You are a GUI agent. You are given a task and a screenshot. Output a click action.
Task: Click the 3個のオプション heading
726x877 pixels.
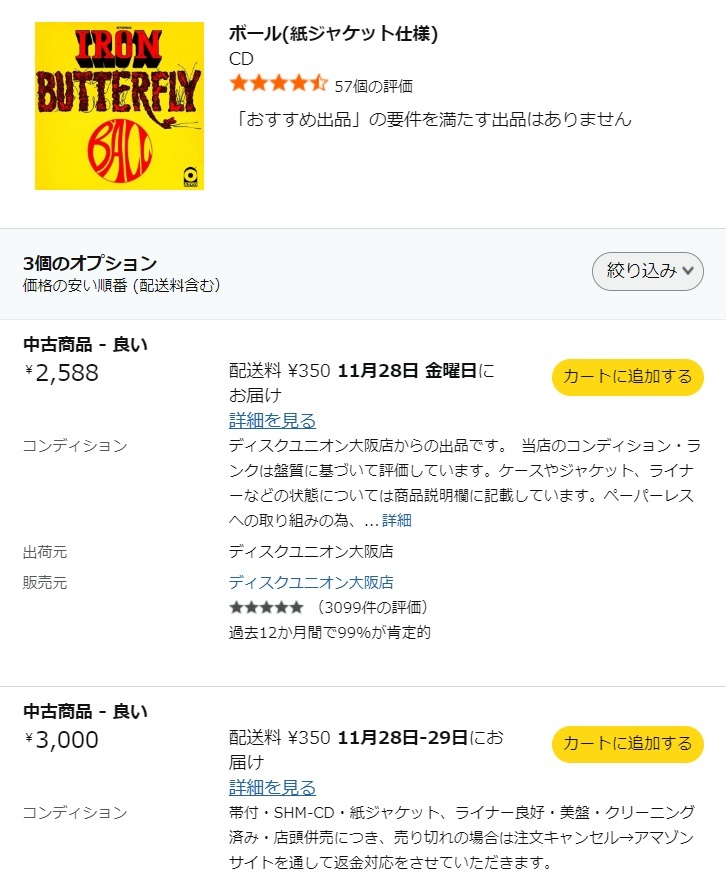tap(90, 263)
